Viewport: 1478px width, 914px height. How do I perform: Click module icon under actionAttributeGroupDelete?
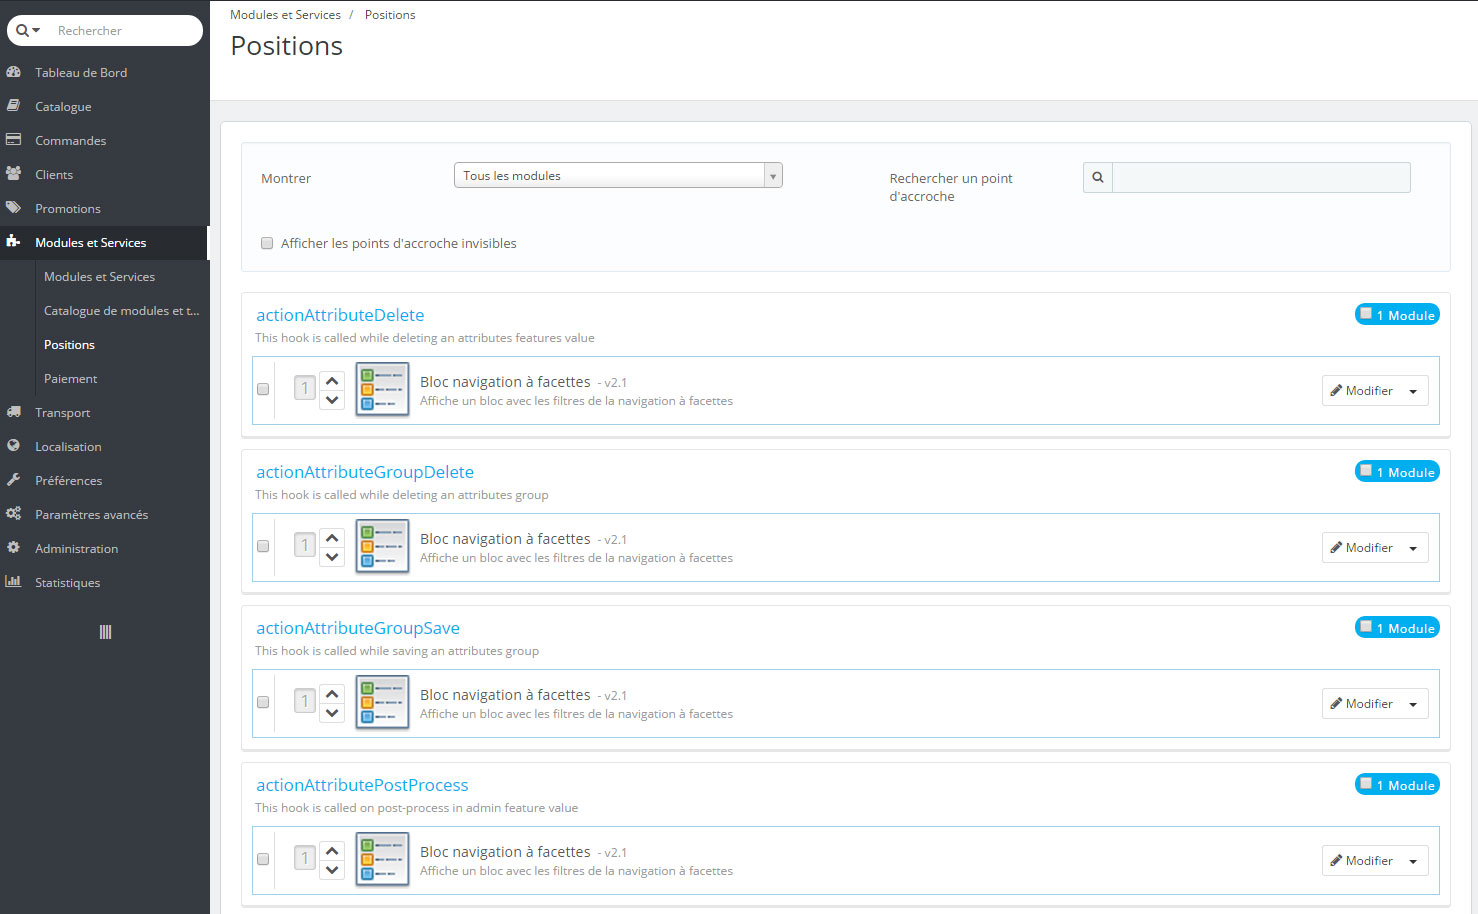[x=382, y=546]
